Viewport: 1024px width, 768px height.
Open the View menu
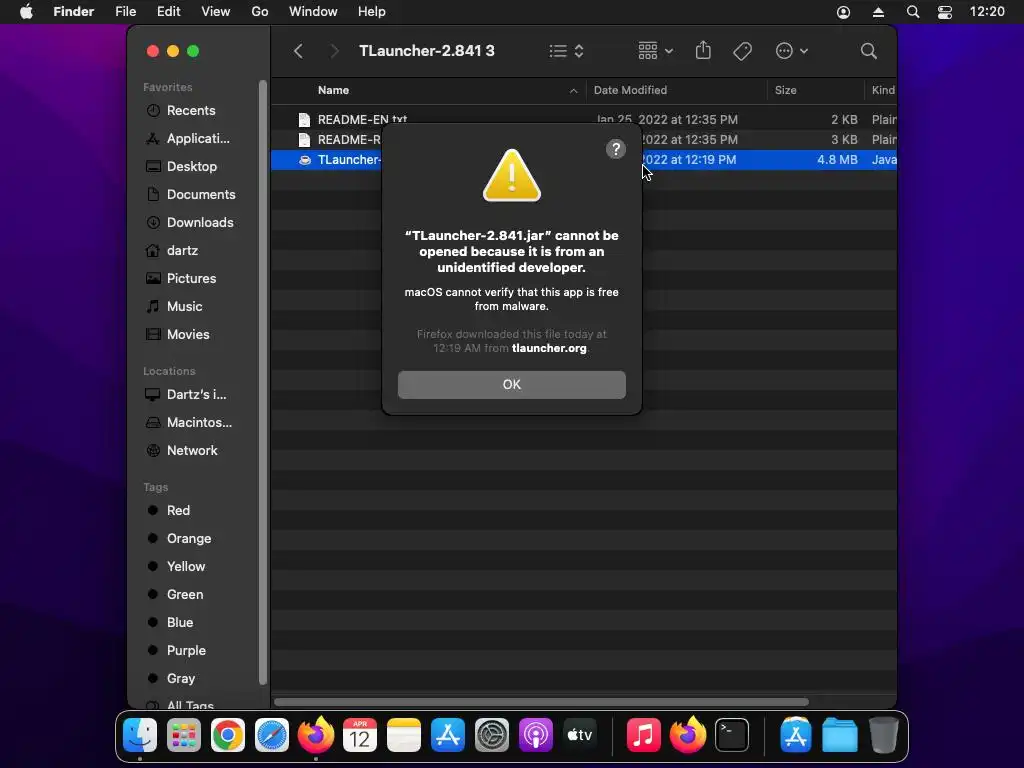click(216, 12)
